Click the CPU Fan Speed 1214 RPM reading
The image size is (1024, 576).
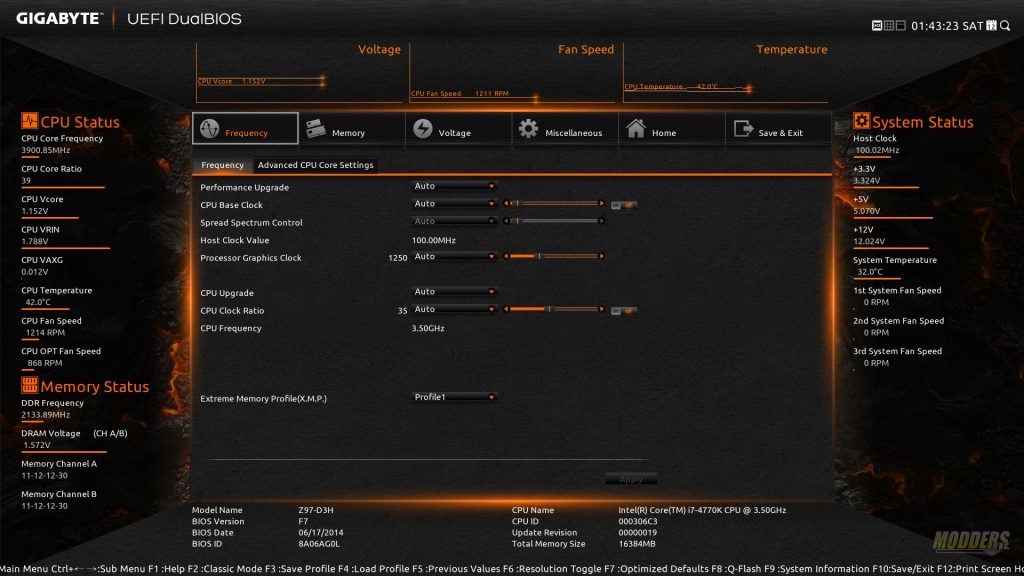45,332
